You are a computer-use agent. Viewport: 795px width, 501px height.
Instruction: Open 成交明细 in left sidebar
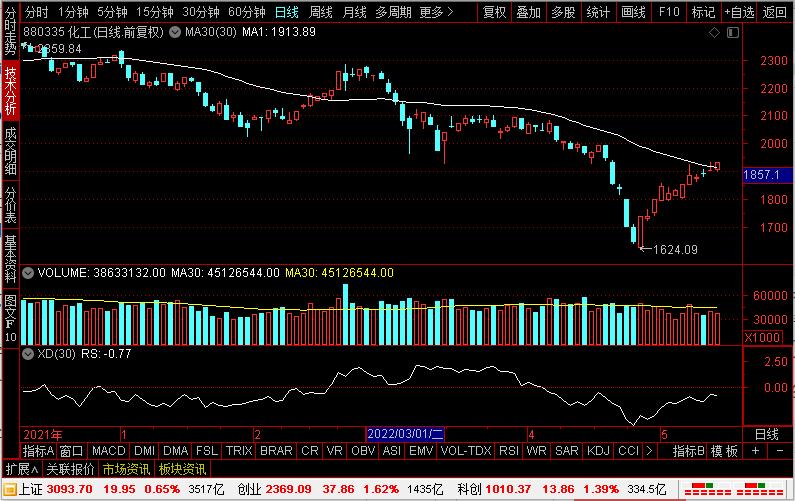(10, 151)
